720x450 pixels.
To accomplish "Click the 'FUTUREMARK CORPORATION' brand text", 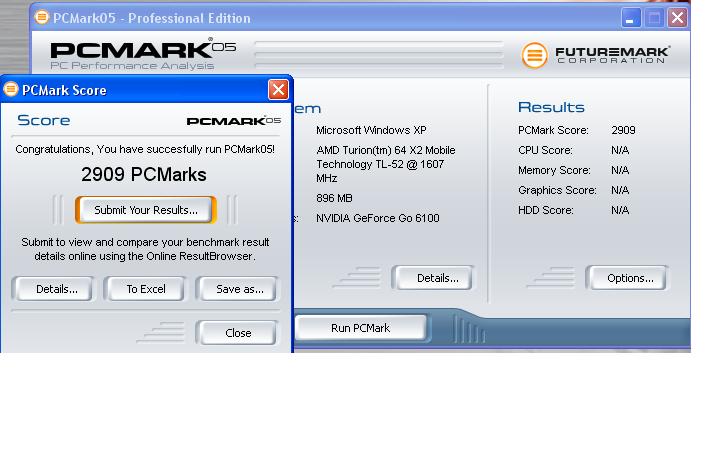I will (x=612, y=55).
